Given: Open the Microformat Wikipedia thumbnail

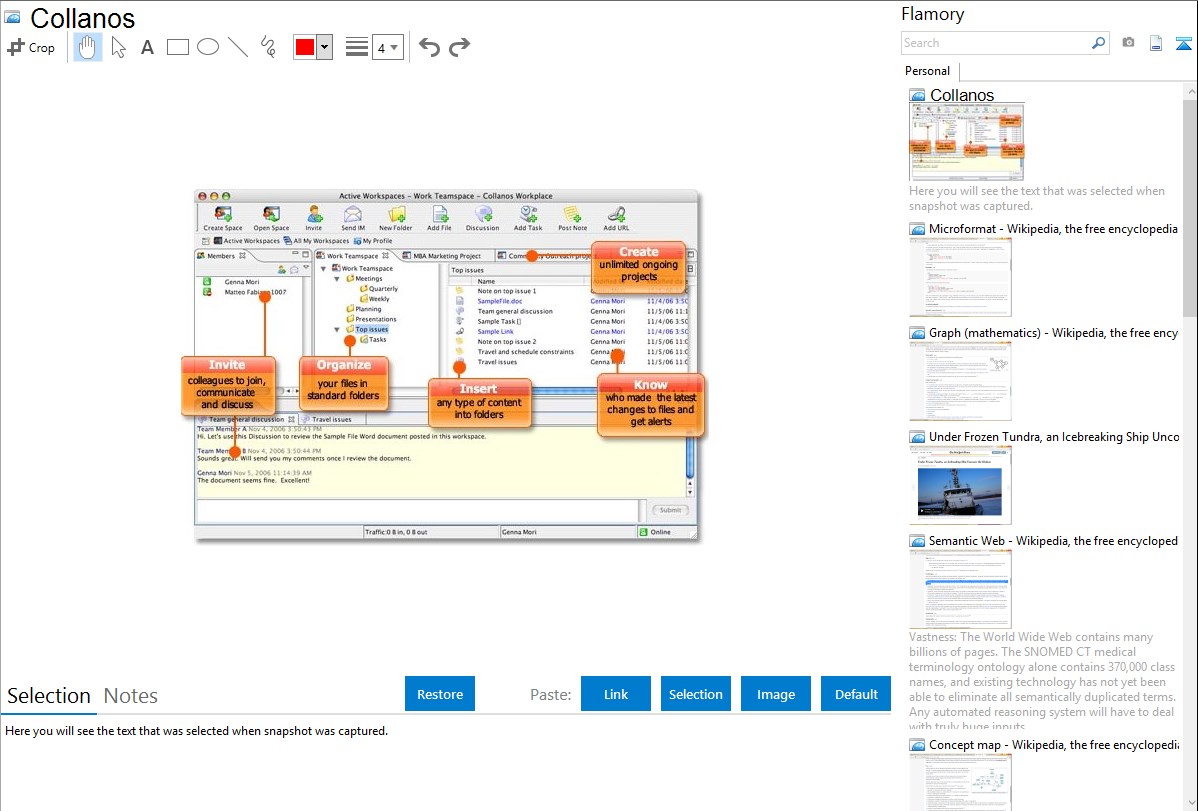Looking at the screenshot, I should click(960, 277).
